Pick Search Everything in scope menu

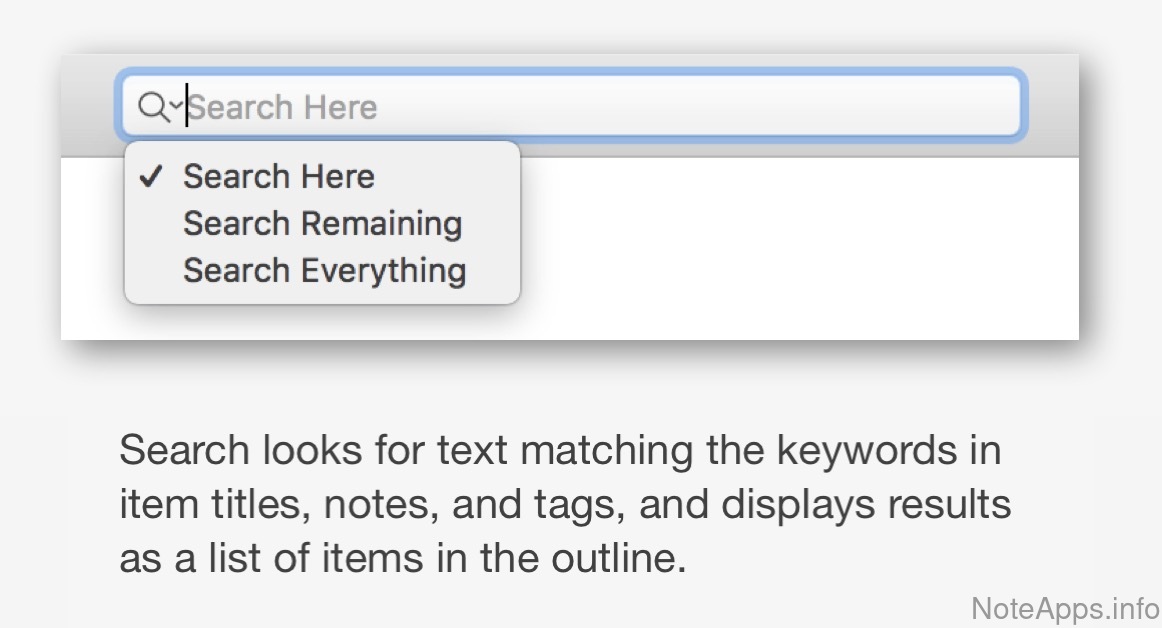point(324,270)
